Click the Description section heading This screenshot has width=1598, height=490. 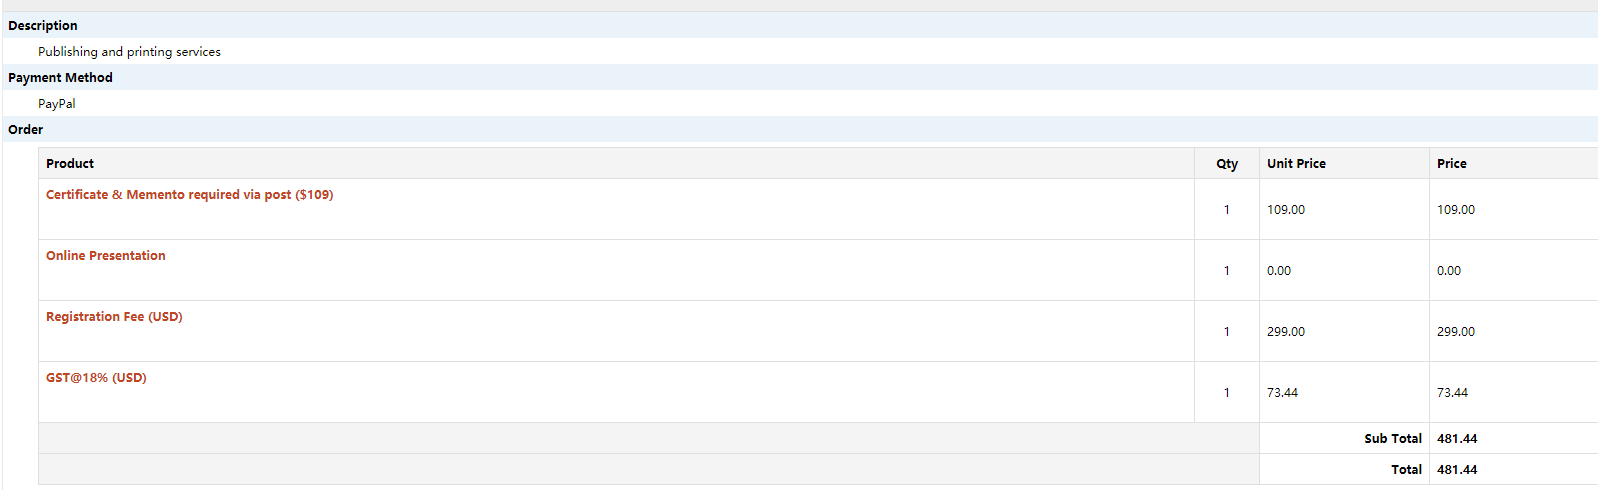[43, 26]
